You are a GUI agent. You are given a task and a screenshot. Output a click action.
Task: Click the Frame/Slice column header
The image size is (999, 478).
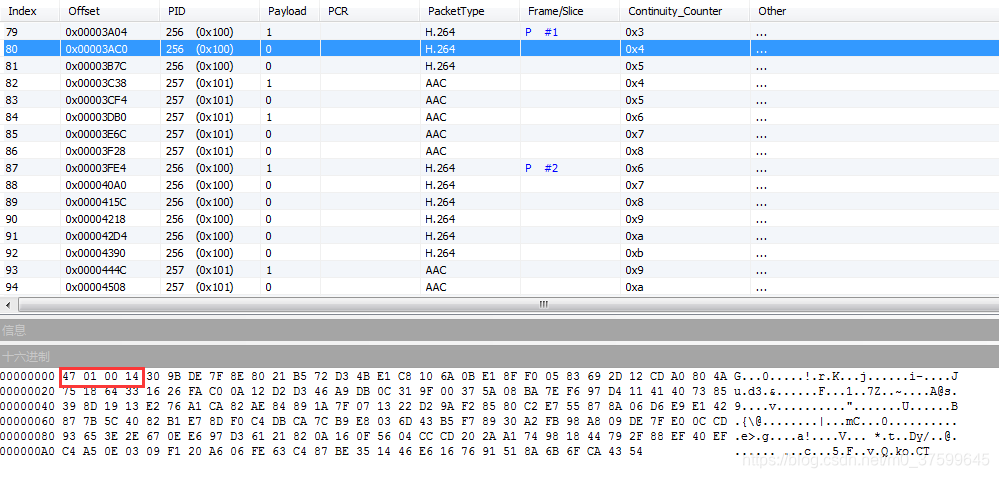click(x=570, y=11)
